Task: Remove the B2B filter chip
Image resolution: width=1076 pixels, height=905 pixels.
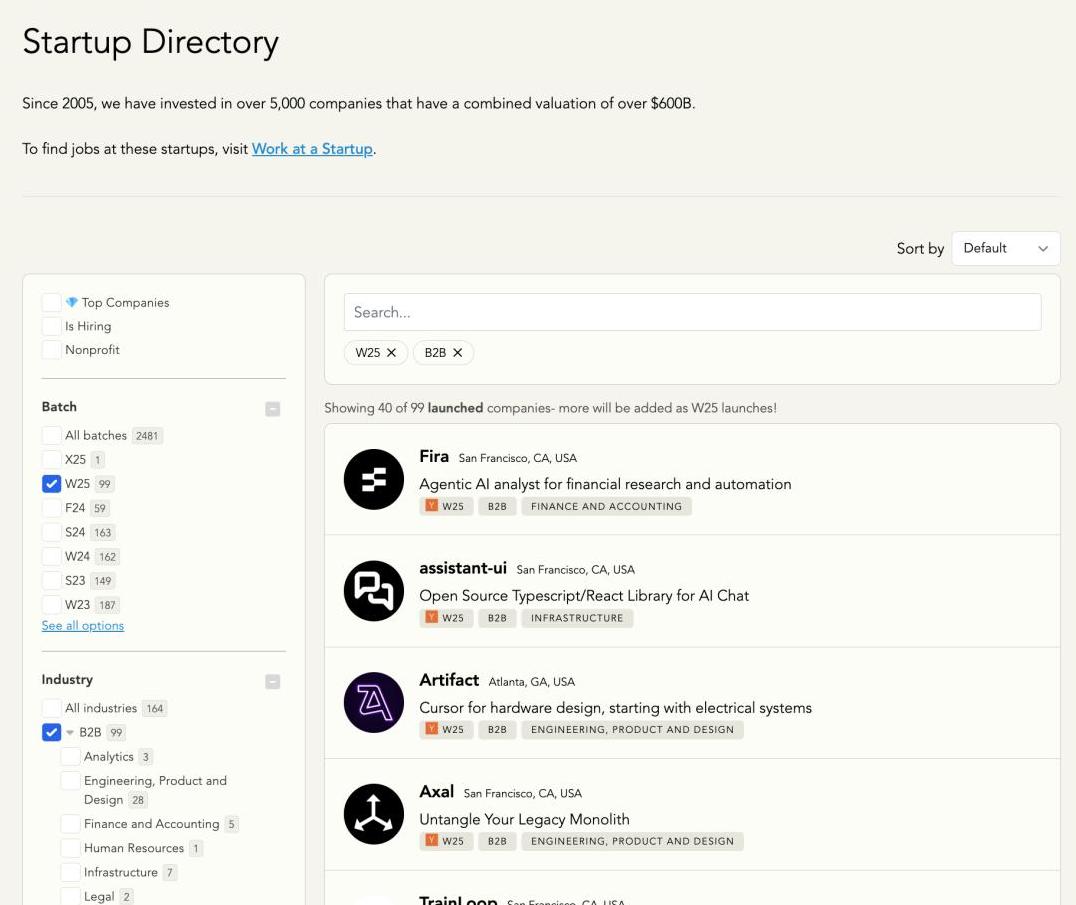Action: pyautogui.click(x=458, y=353)
